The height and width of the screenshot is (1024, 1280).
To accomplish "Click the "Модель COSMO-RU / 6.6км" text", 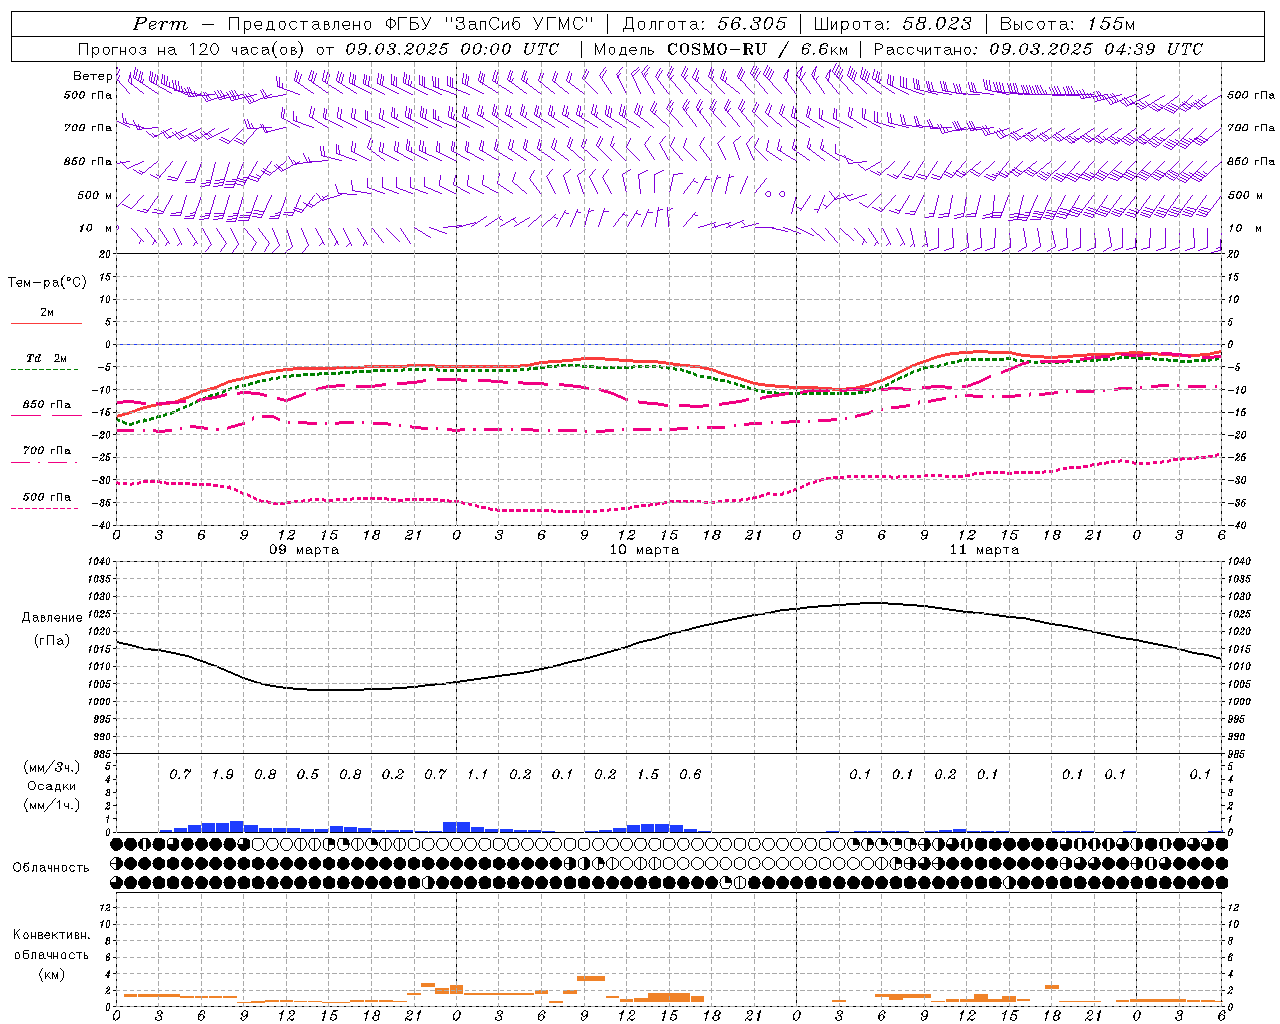I will pos(721,49).
